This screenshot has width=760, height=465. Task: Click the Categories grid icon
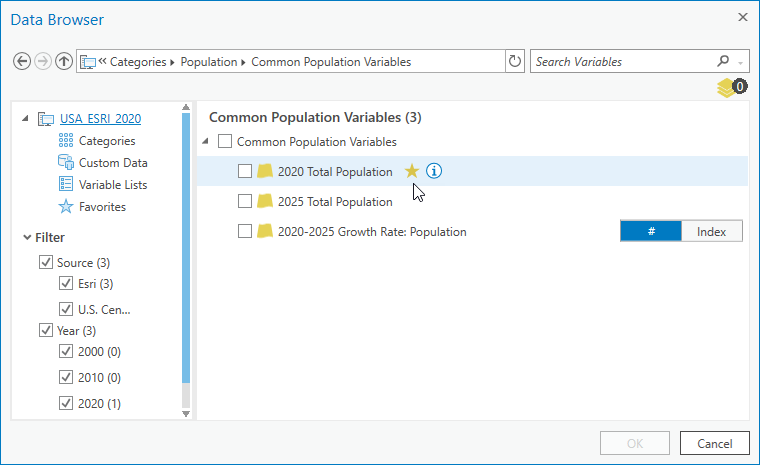coord(66,141)
